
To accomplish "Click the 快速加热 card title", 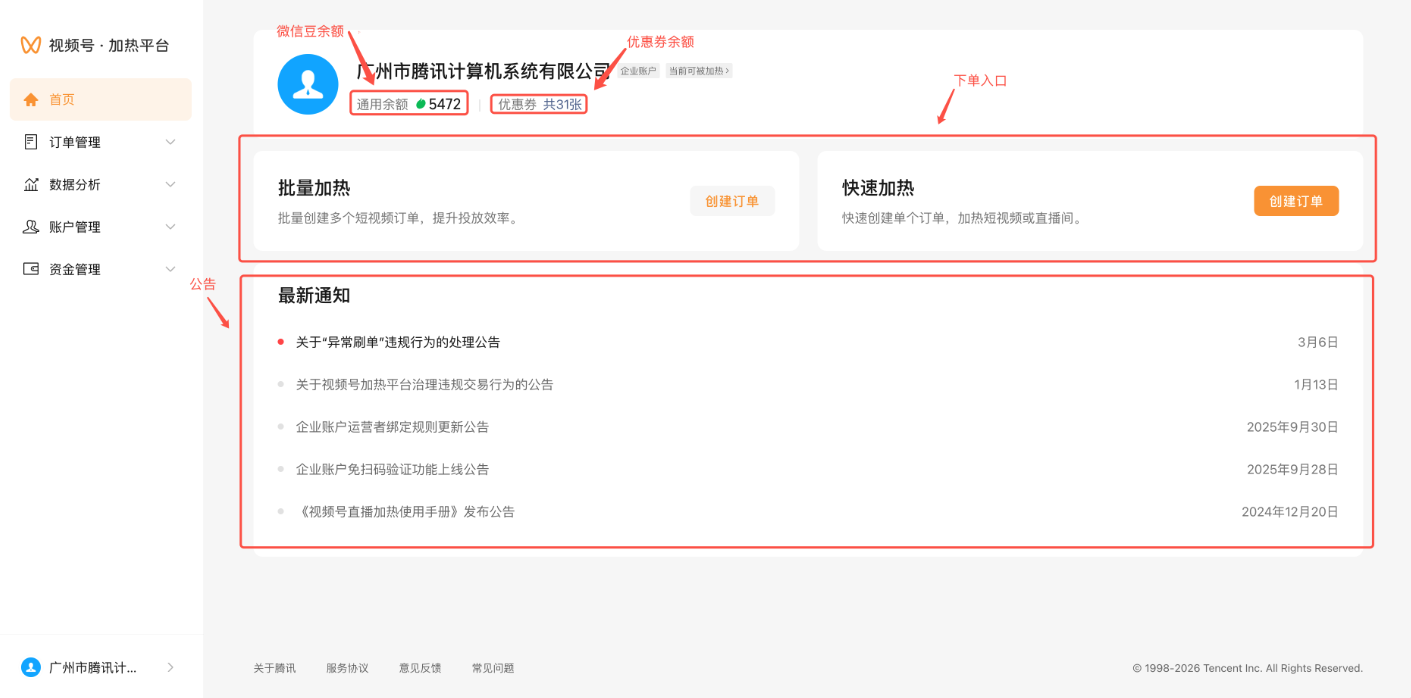I will point(878,188).
